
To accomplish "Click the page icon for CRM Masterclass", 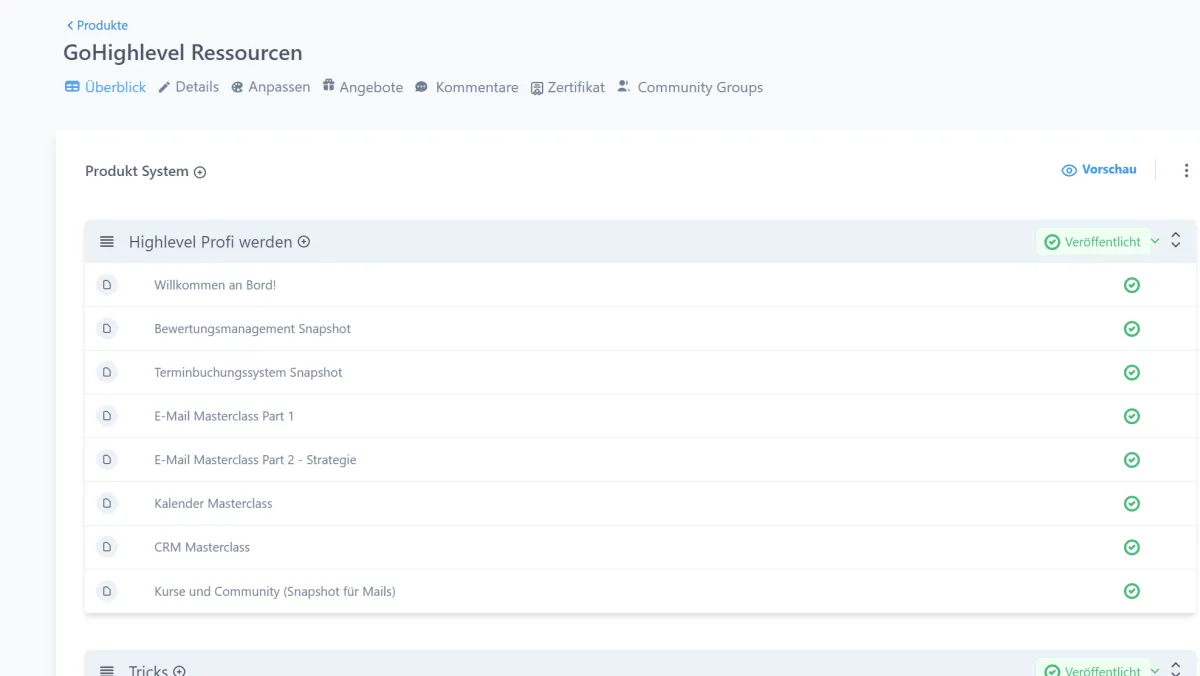I will (x=107, y=547).
